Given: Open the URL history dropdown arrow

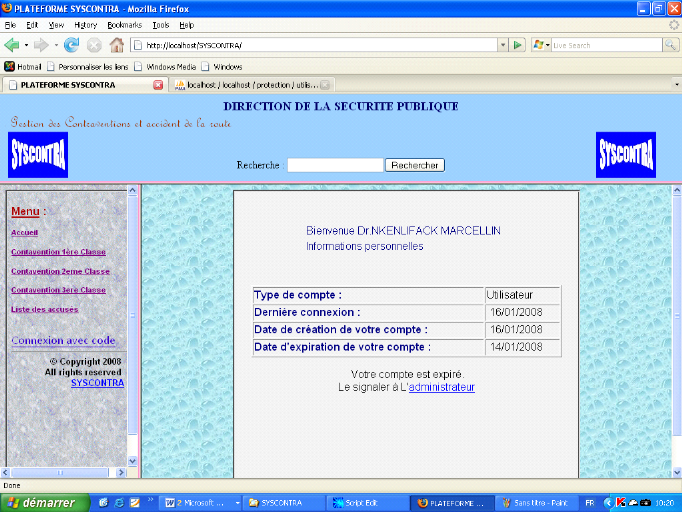Looking at the screenshot, I should [x=502, y=45].
